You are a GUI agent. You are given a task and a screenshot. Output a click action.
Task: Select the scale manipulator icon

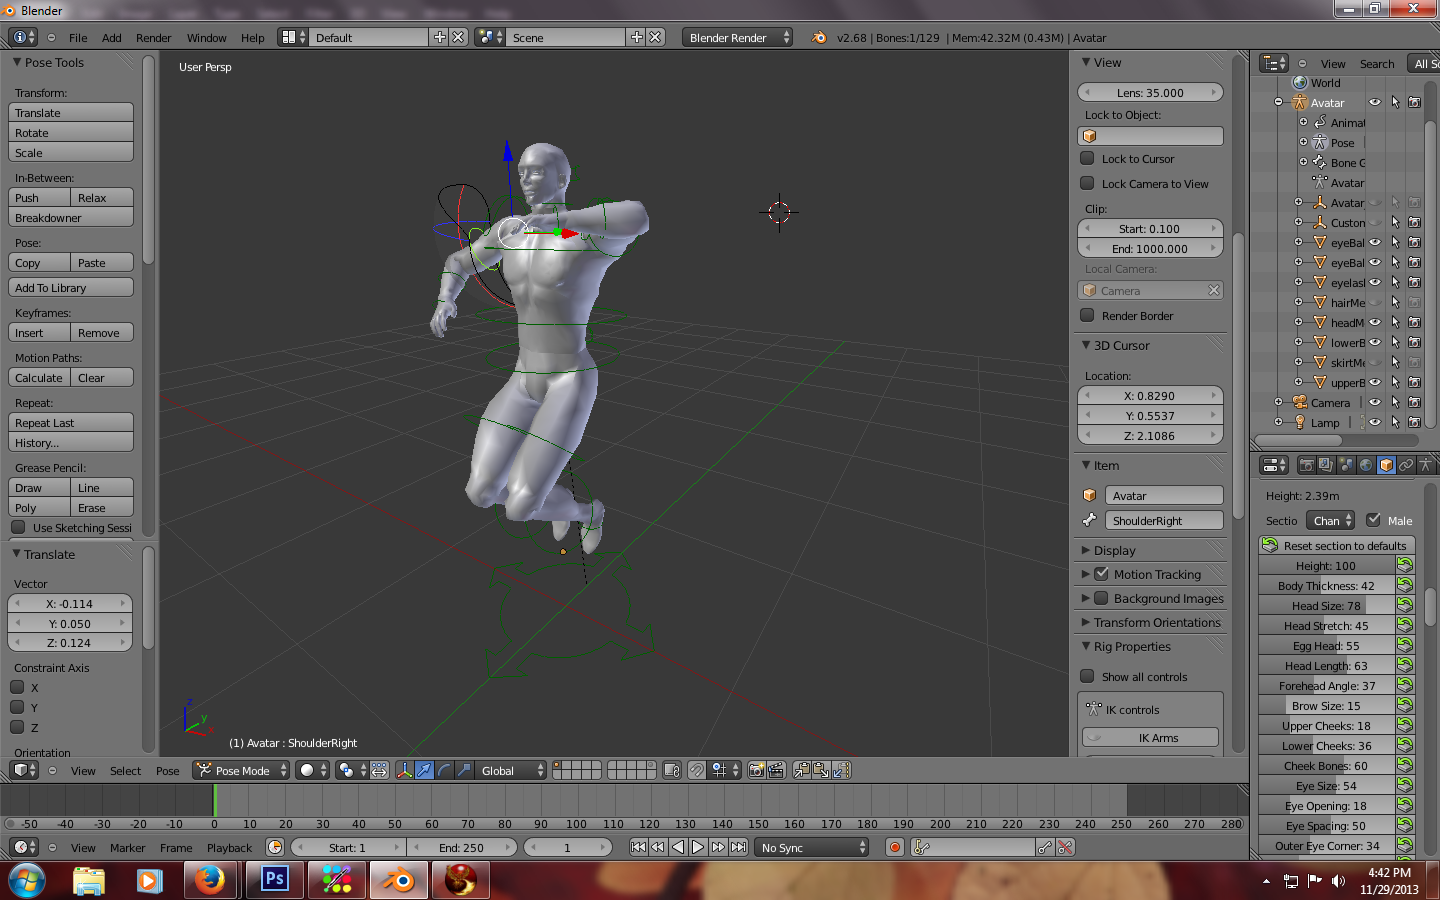point(464,770)
